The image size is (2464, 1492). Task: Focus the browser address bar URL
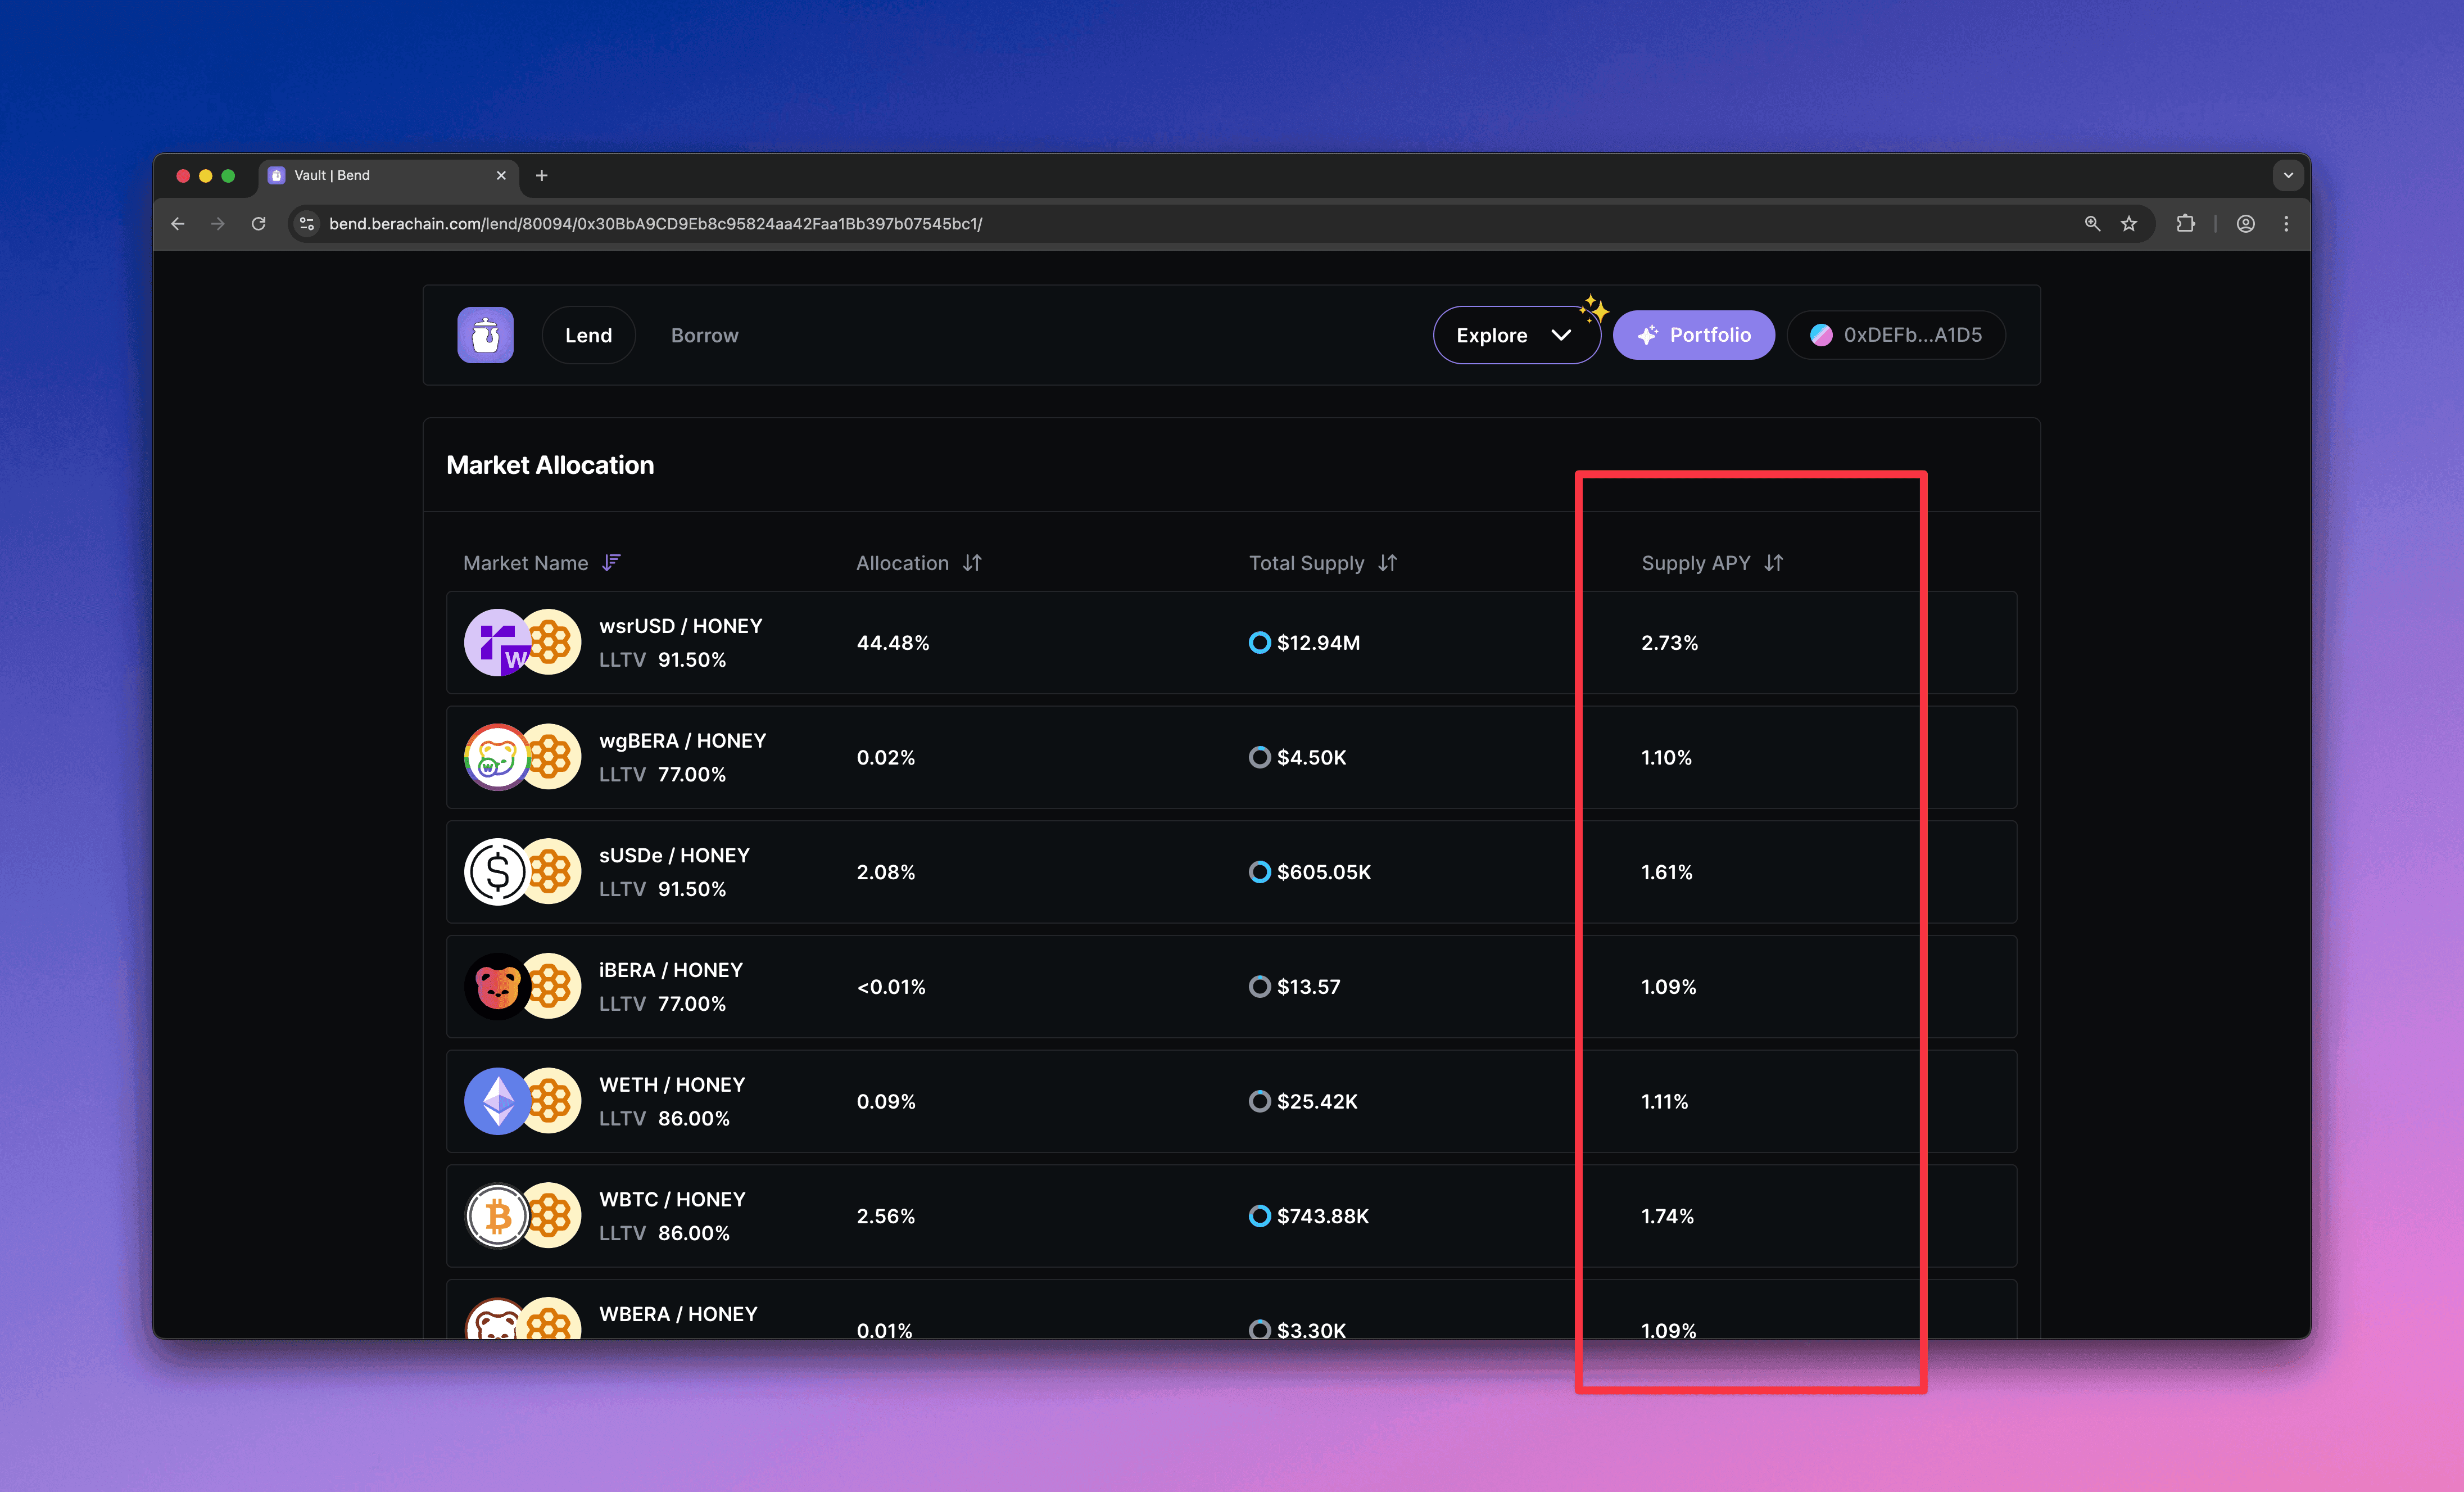pyautogui.click(x=655, y=224)
